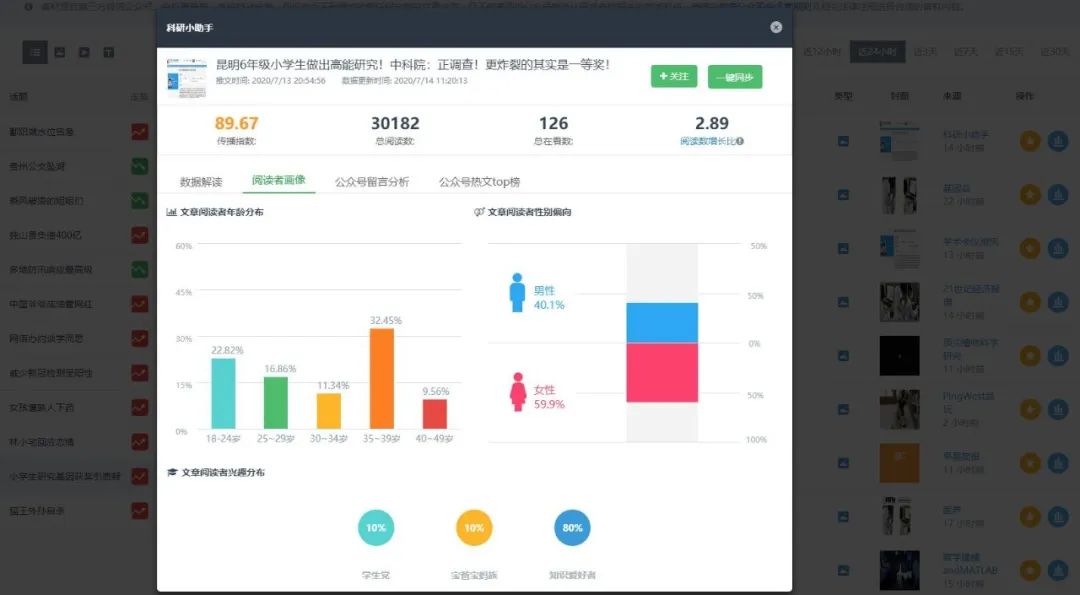Select image view icon in background toolbar
This screenshot has width=1080, height=595.
[x=60, y=52]
